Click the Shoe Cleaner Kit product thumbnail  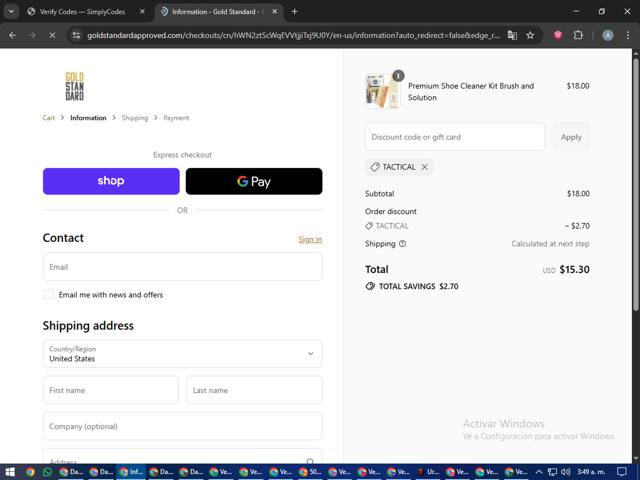click(x=381, y=91)
